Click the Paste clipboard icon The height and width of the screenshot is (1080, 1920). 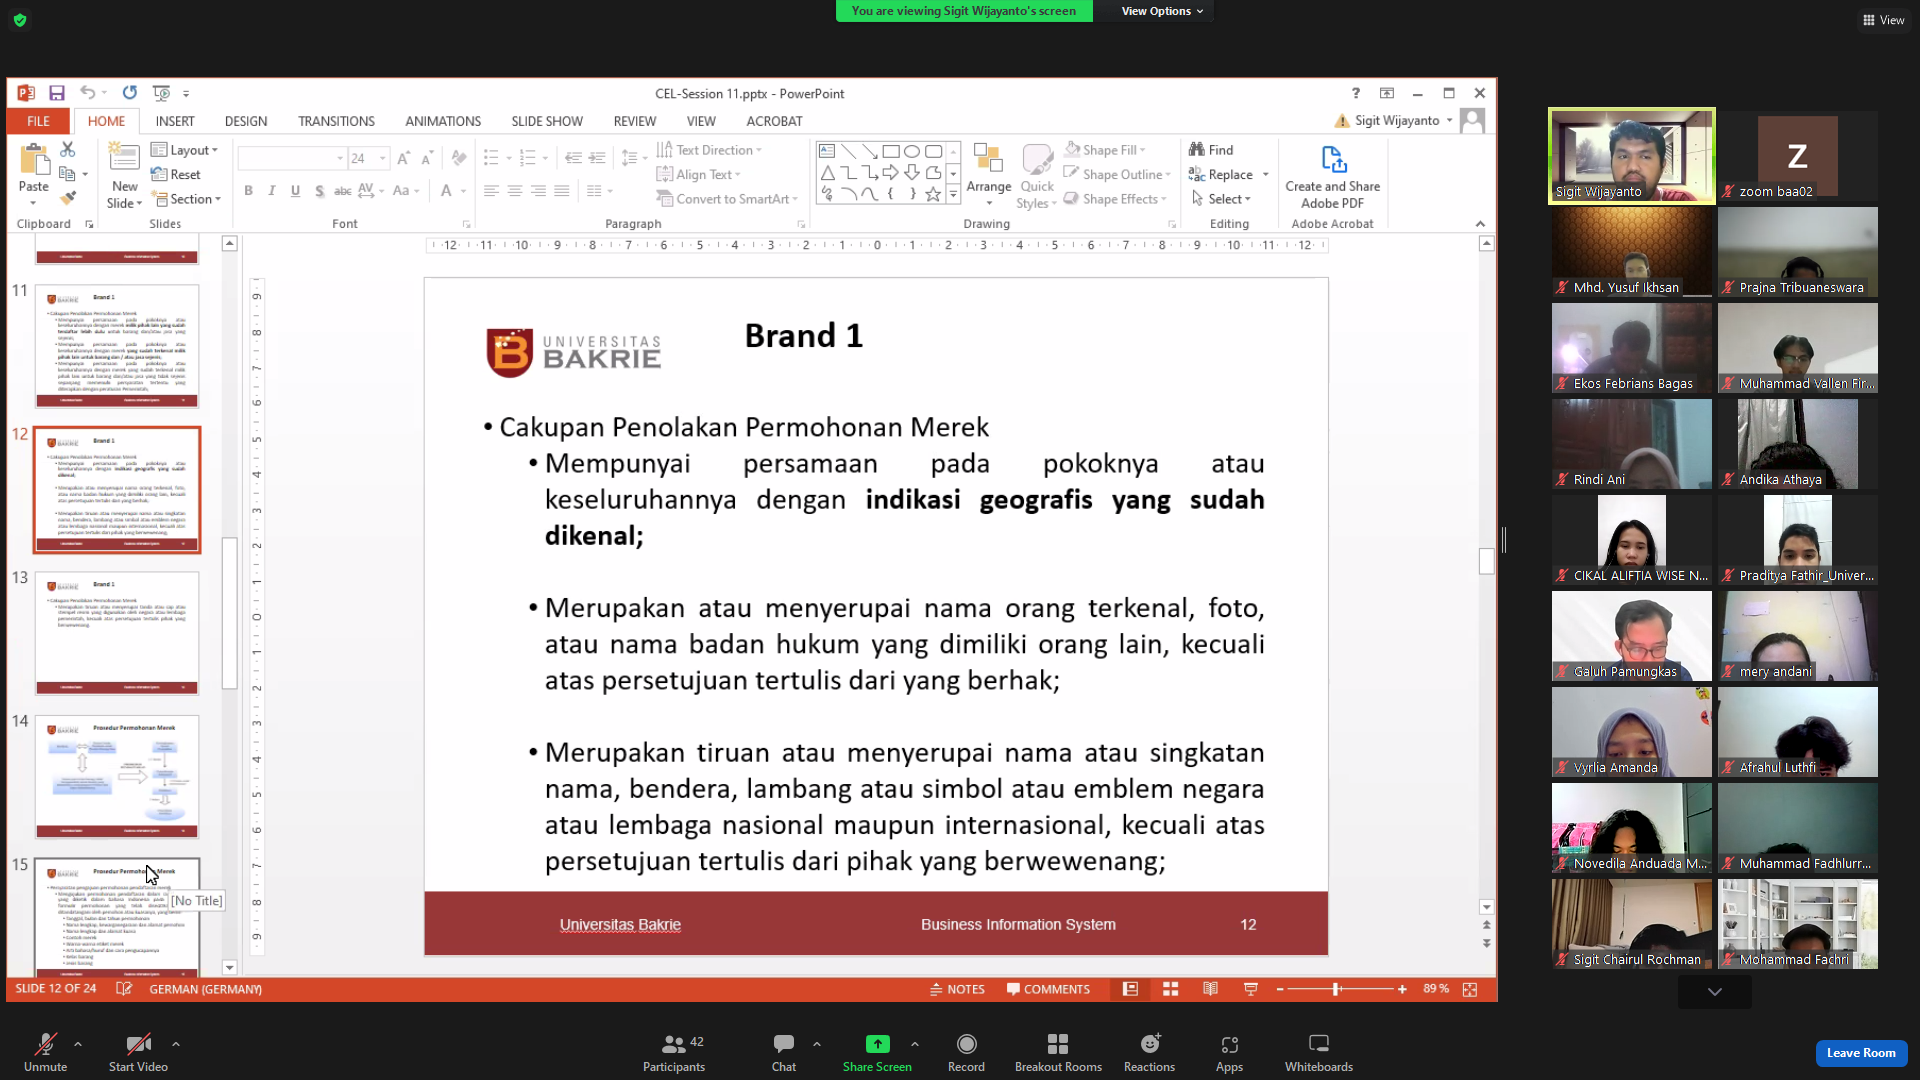point(34,160)
